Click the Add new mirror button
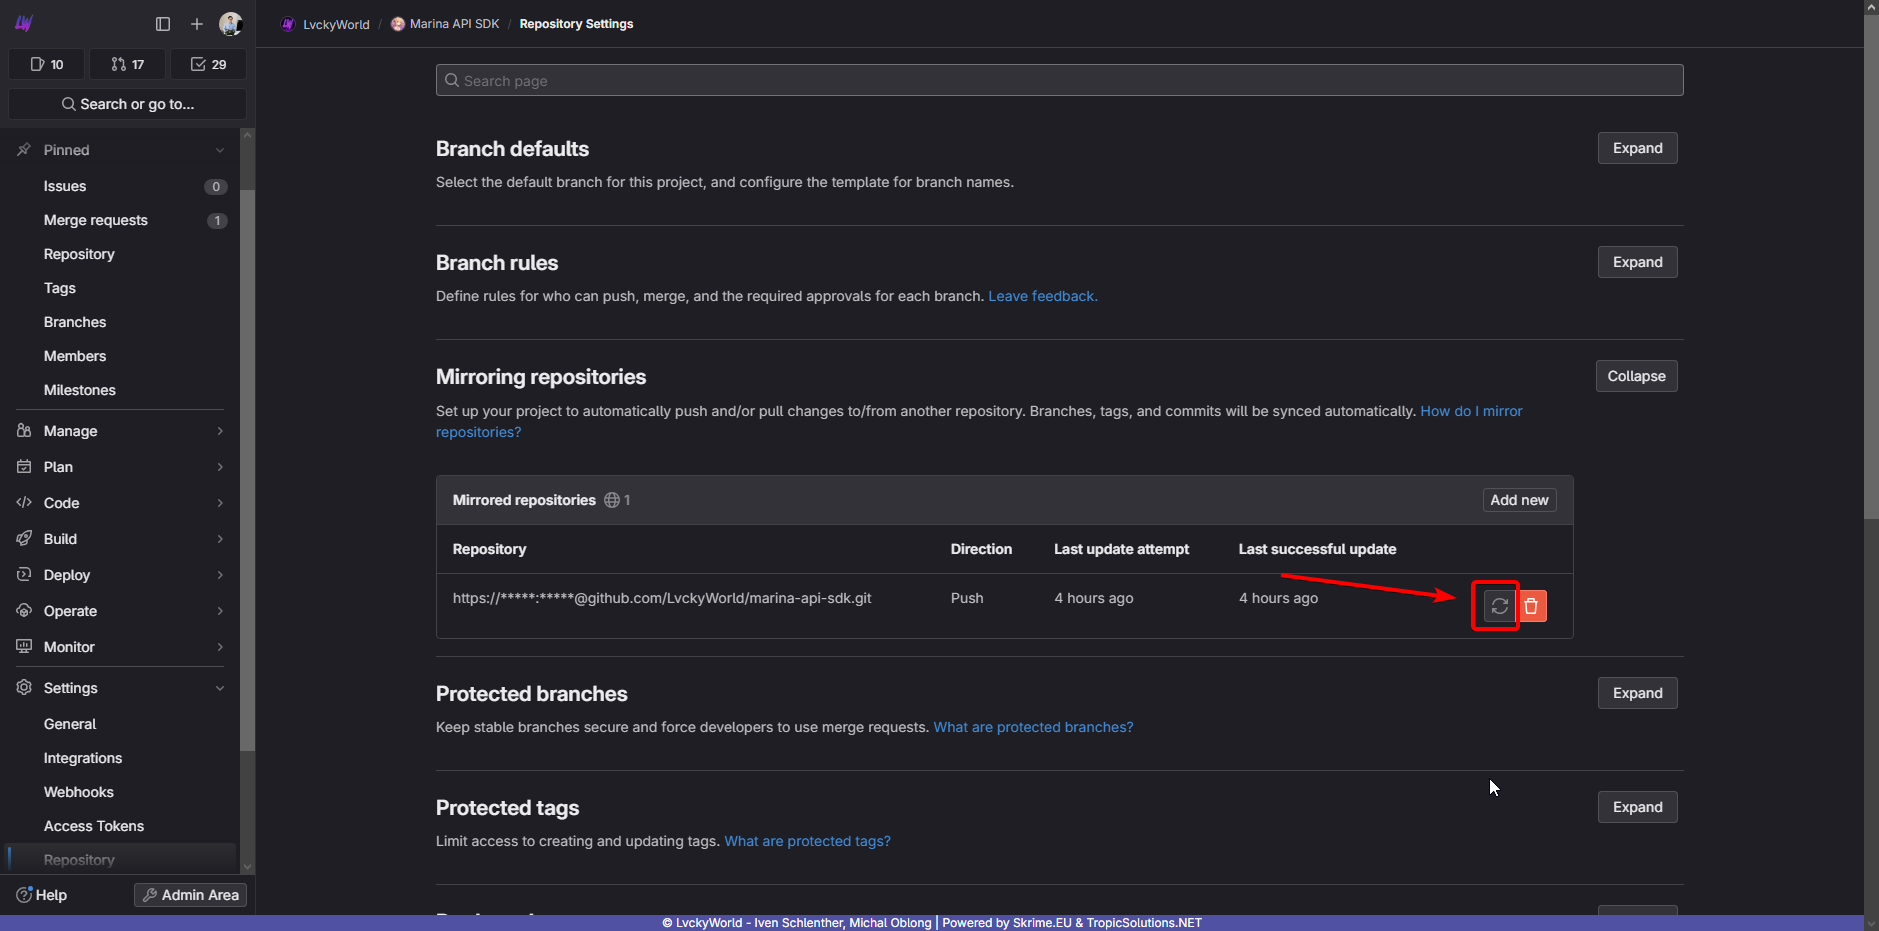The height and width of the screenshot is (931, 1879). click(1519, 500)
